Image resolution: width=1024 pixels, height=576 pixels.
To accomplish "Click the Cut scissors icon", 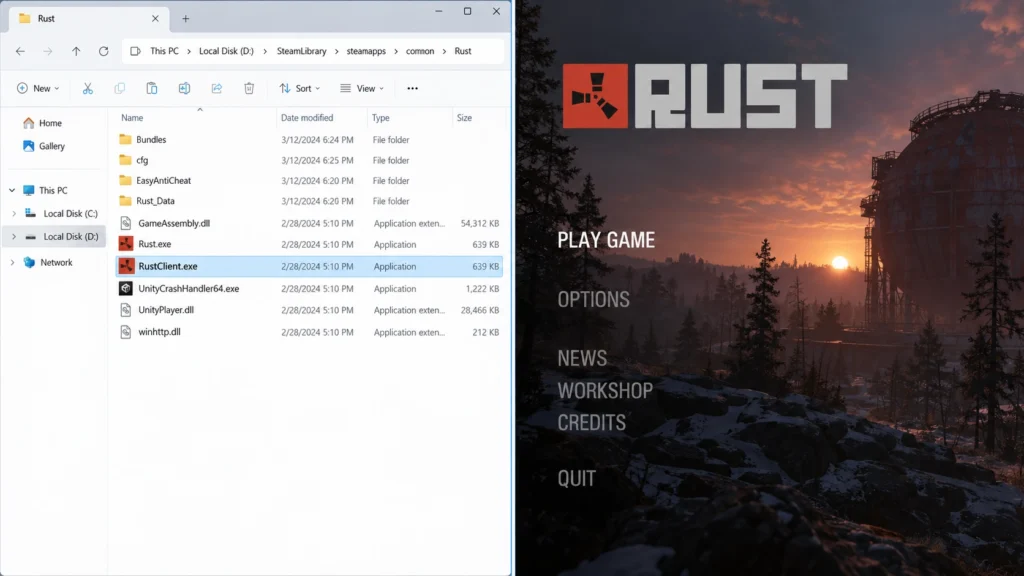I will click(88, 88).
